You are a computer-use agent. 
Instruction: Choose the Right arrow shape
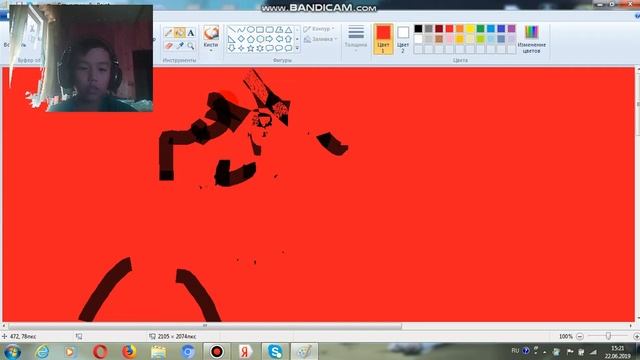click(x=269, y=39)
